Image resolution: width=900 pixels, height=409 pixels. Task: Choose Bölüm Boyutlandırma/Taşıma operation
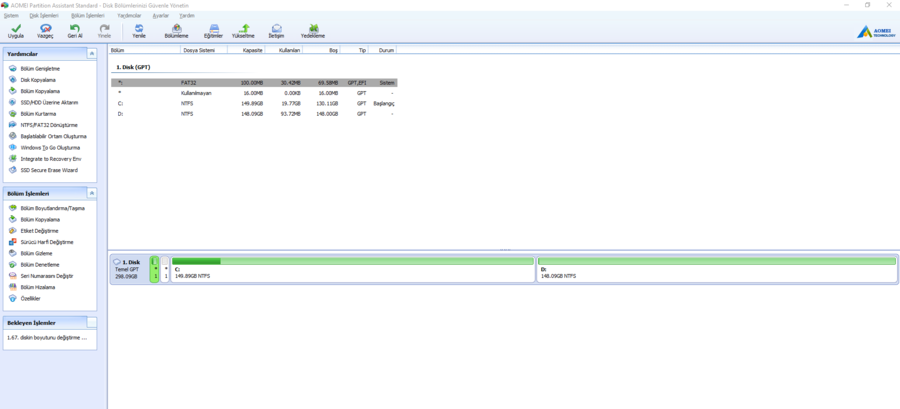(52, 208)
